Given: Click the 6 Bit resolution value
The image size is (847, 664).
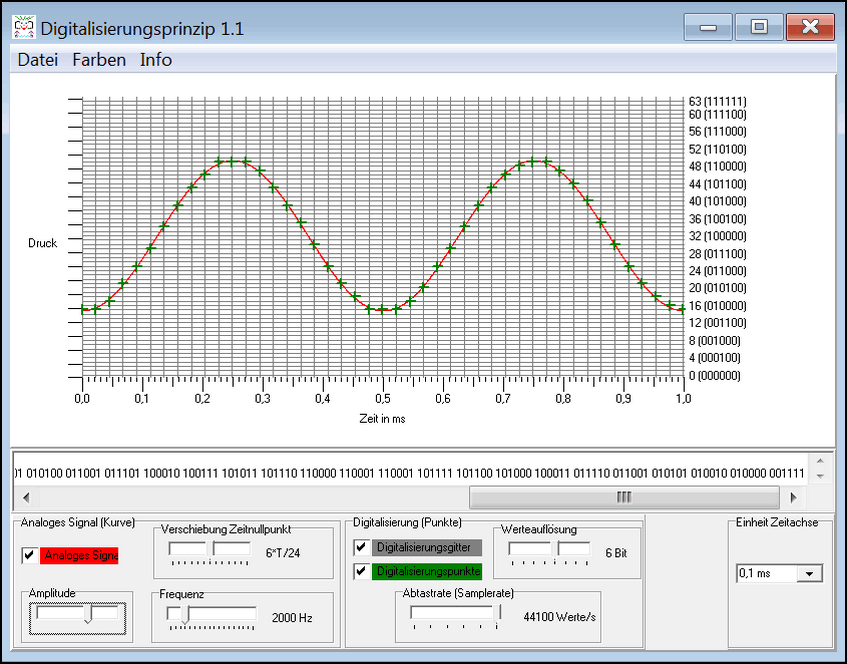Looking at the screenshot, I should click(616, 553).
